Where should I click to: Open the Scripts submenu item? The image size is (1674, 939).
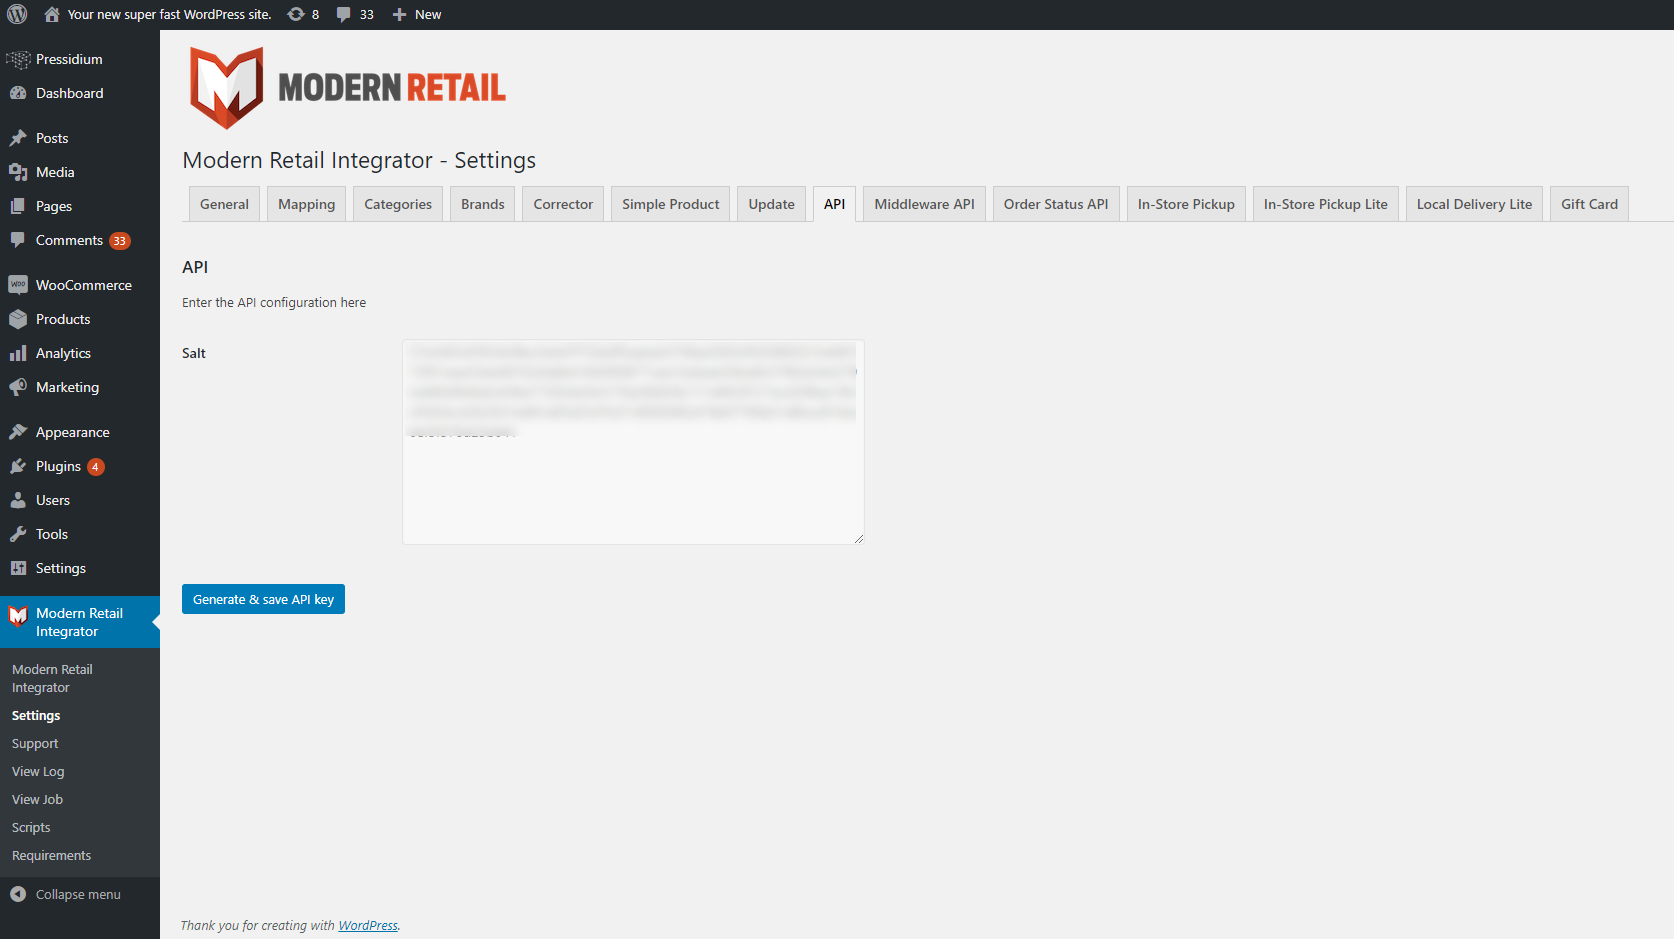coord(31,827)
